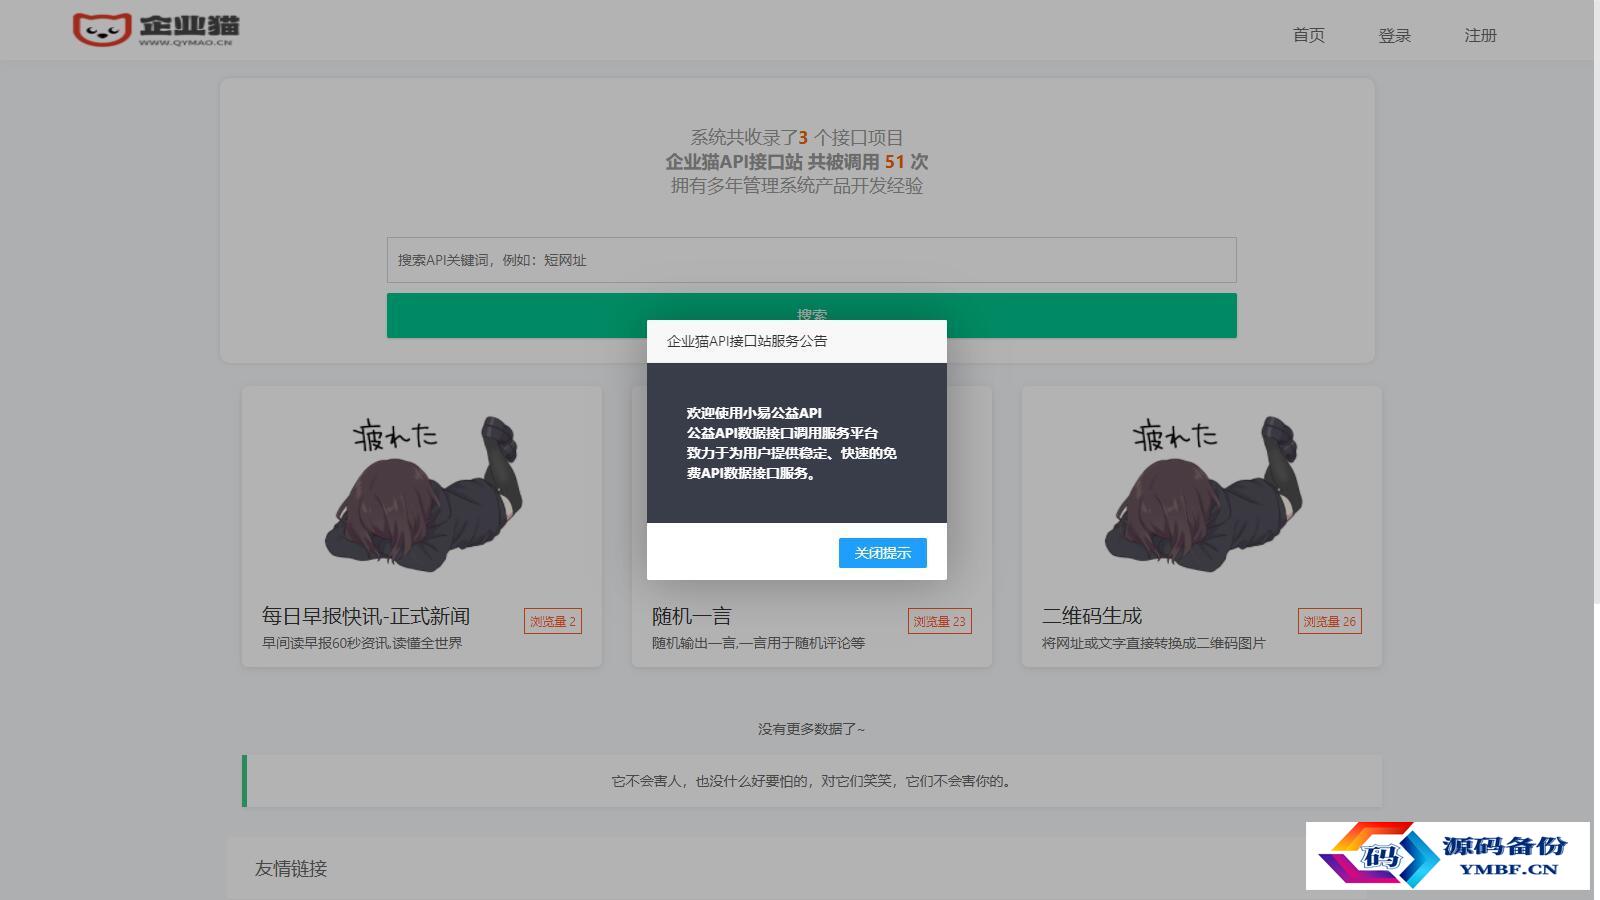Image resolution: width=1600 pixels, height=900 pixels.
Task: Open the 注册 registration page
Action: (1480, 35)
